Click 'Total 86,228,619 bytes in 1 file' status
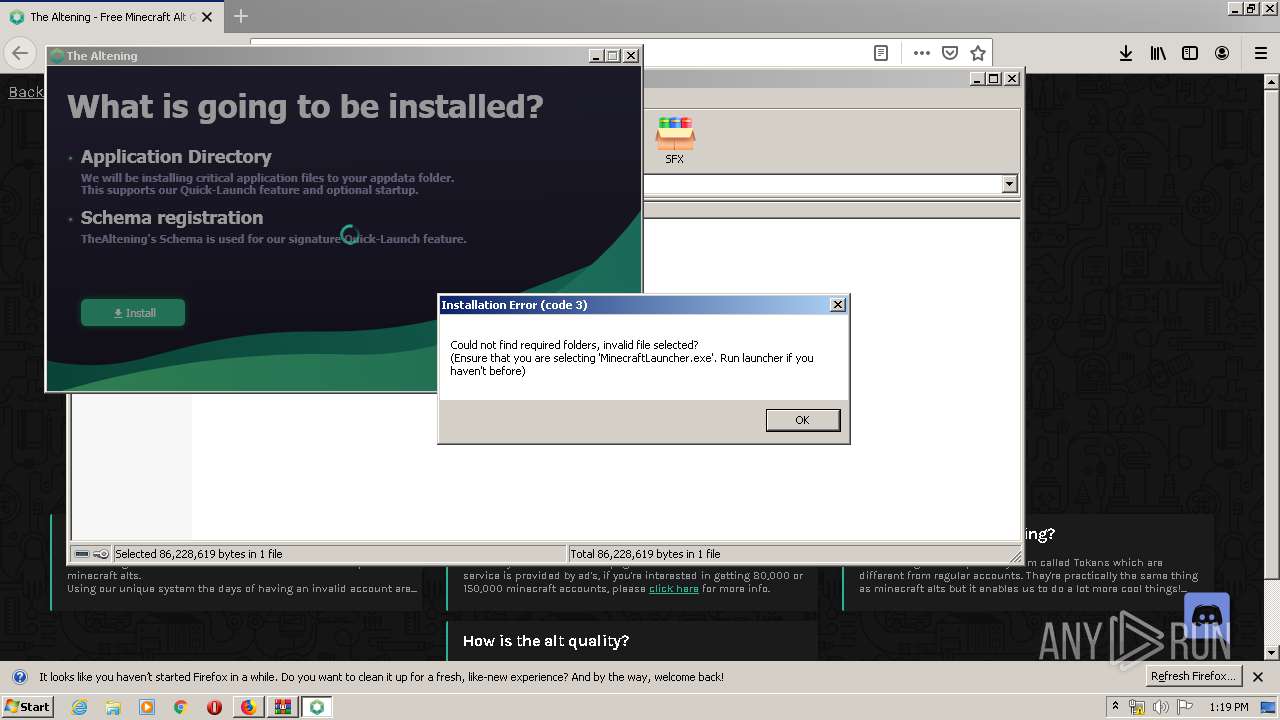Viewport: 1280px width, 720px height. pyautogui.click(x=645, y=554)
